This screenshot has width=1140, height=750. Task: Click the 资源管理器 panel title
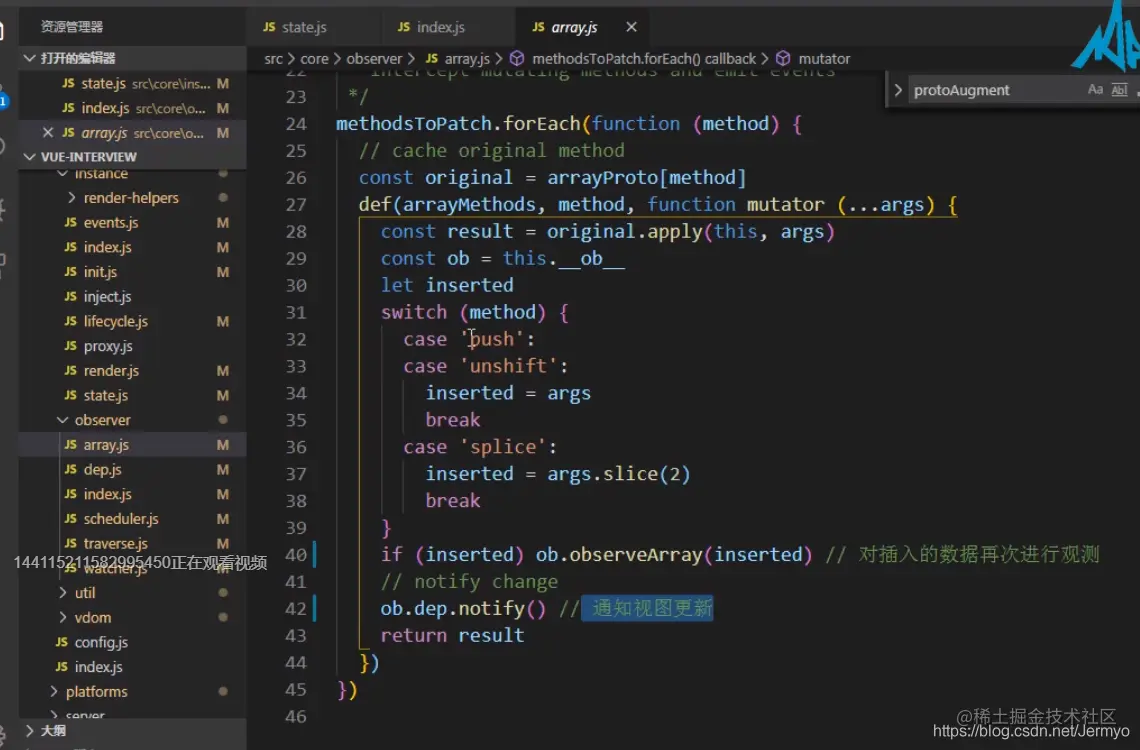72,27
